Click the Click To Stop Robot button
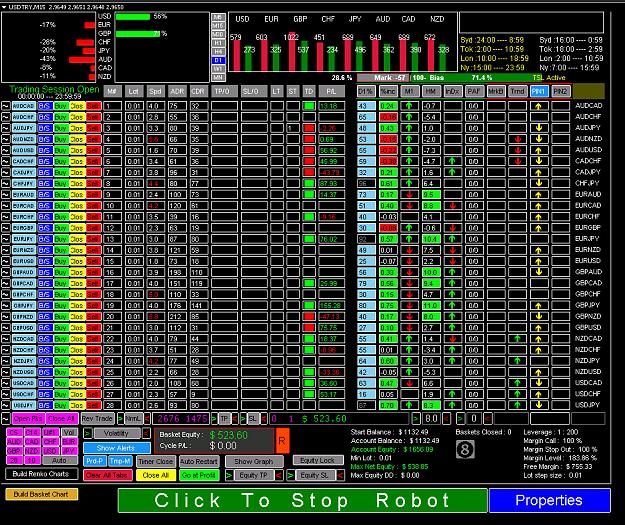The image size is (625, 525). pos(303,501)
